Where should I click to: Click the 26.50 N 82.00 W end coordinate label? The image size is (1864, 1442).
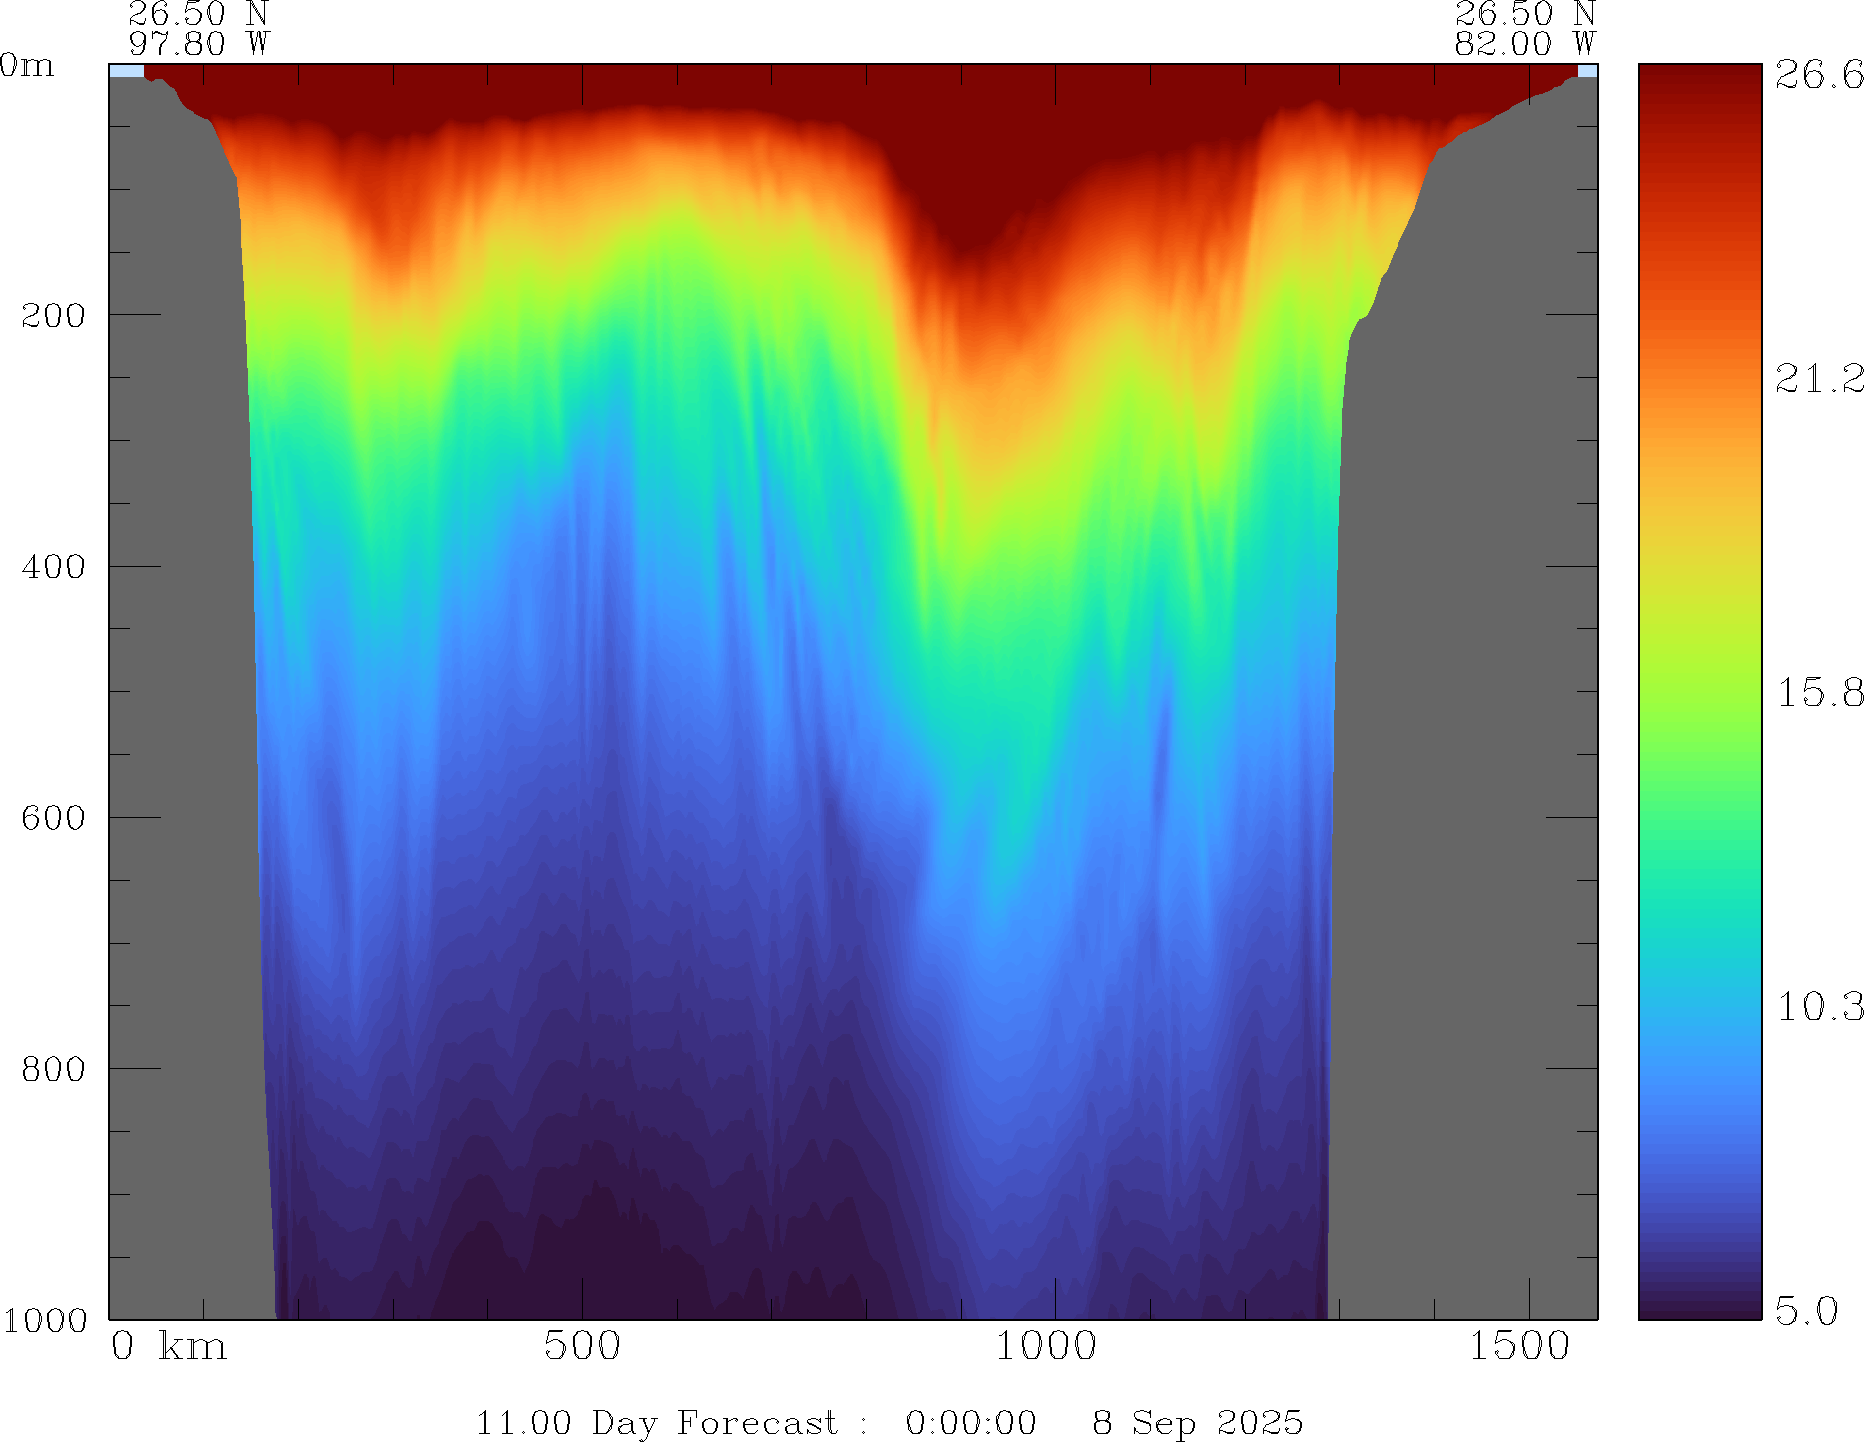pos(1524,28)
